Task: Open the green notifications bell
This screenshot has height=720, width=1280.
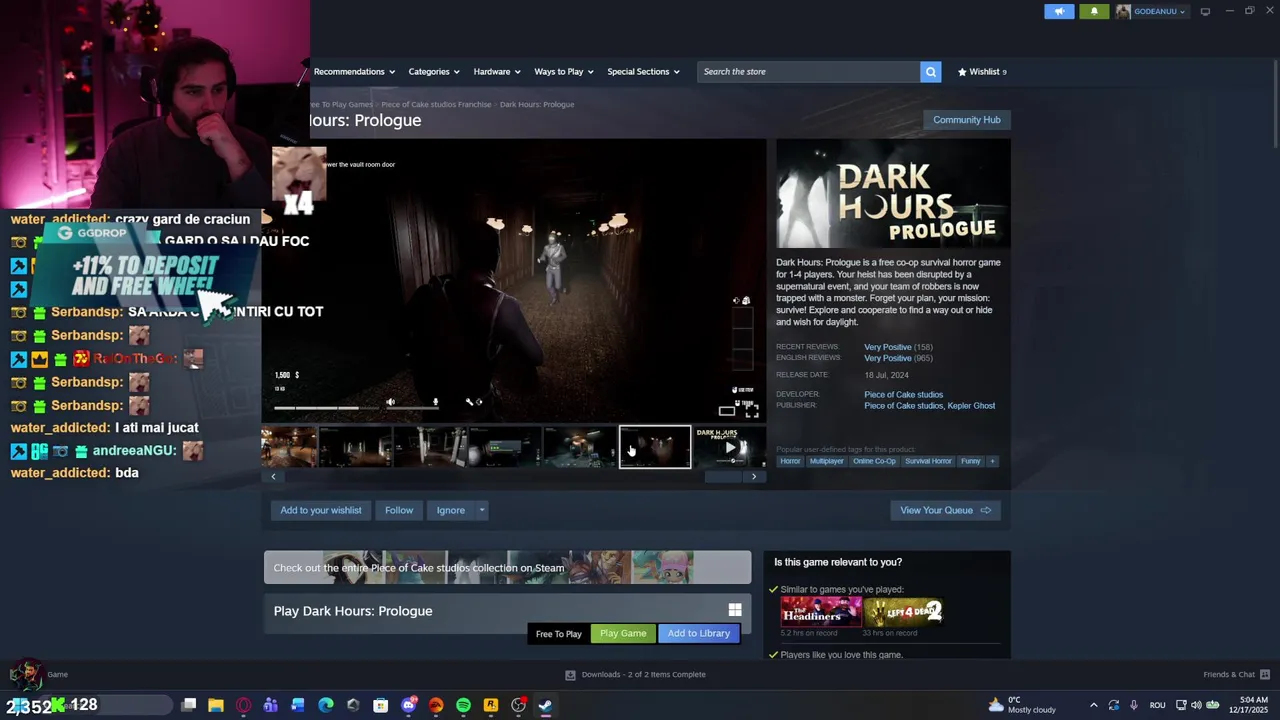Action: 1094,11
